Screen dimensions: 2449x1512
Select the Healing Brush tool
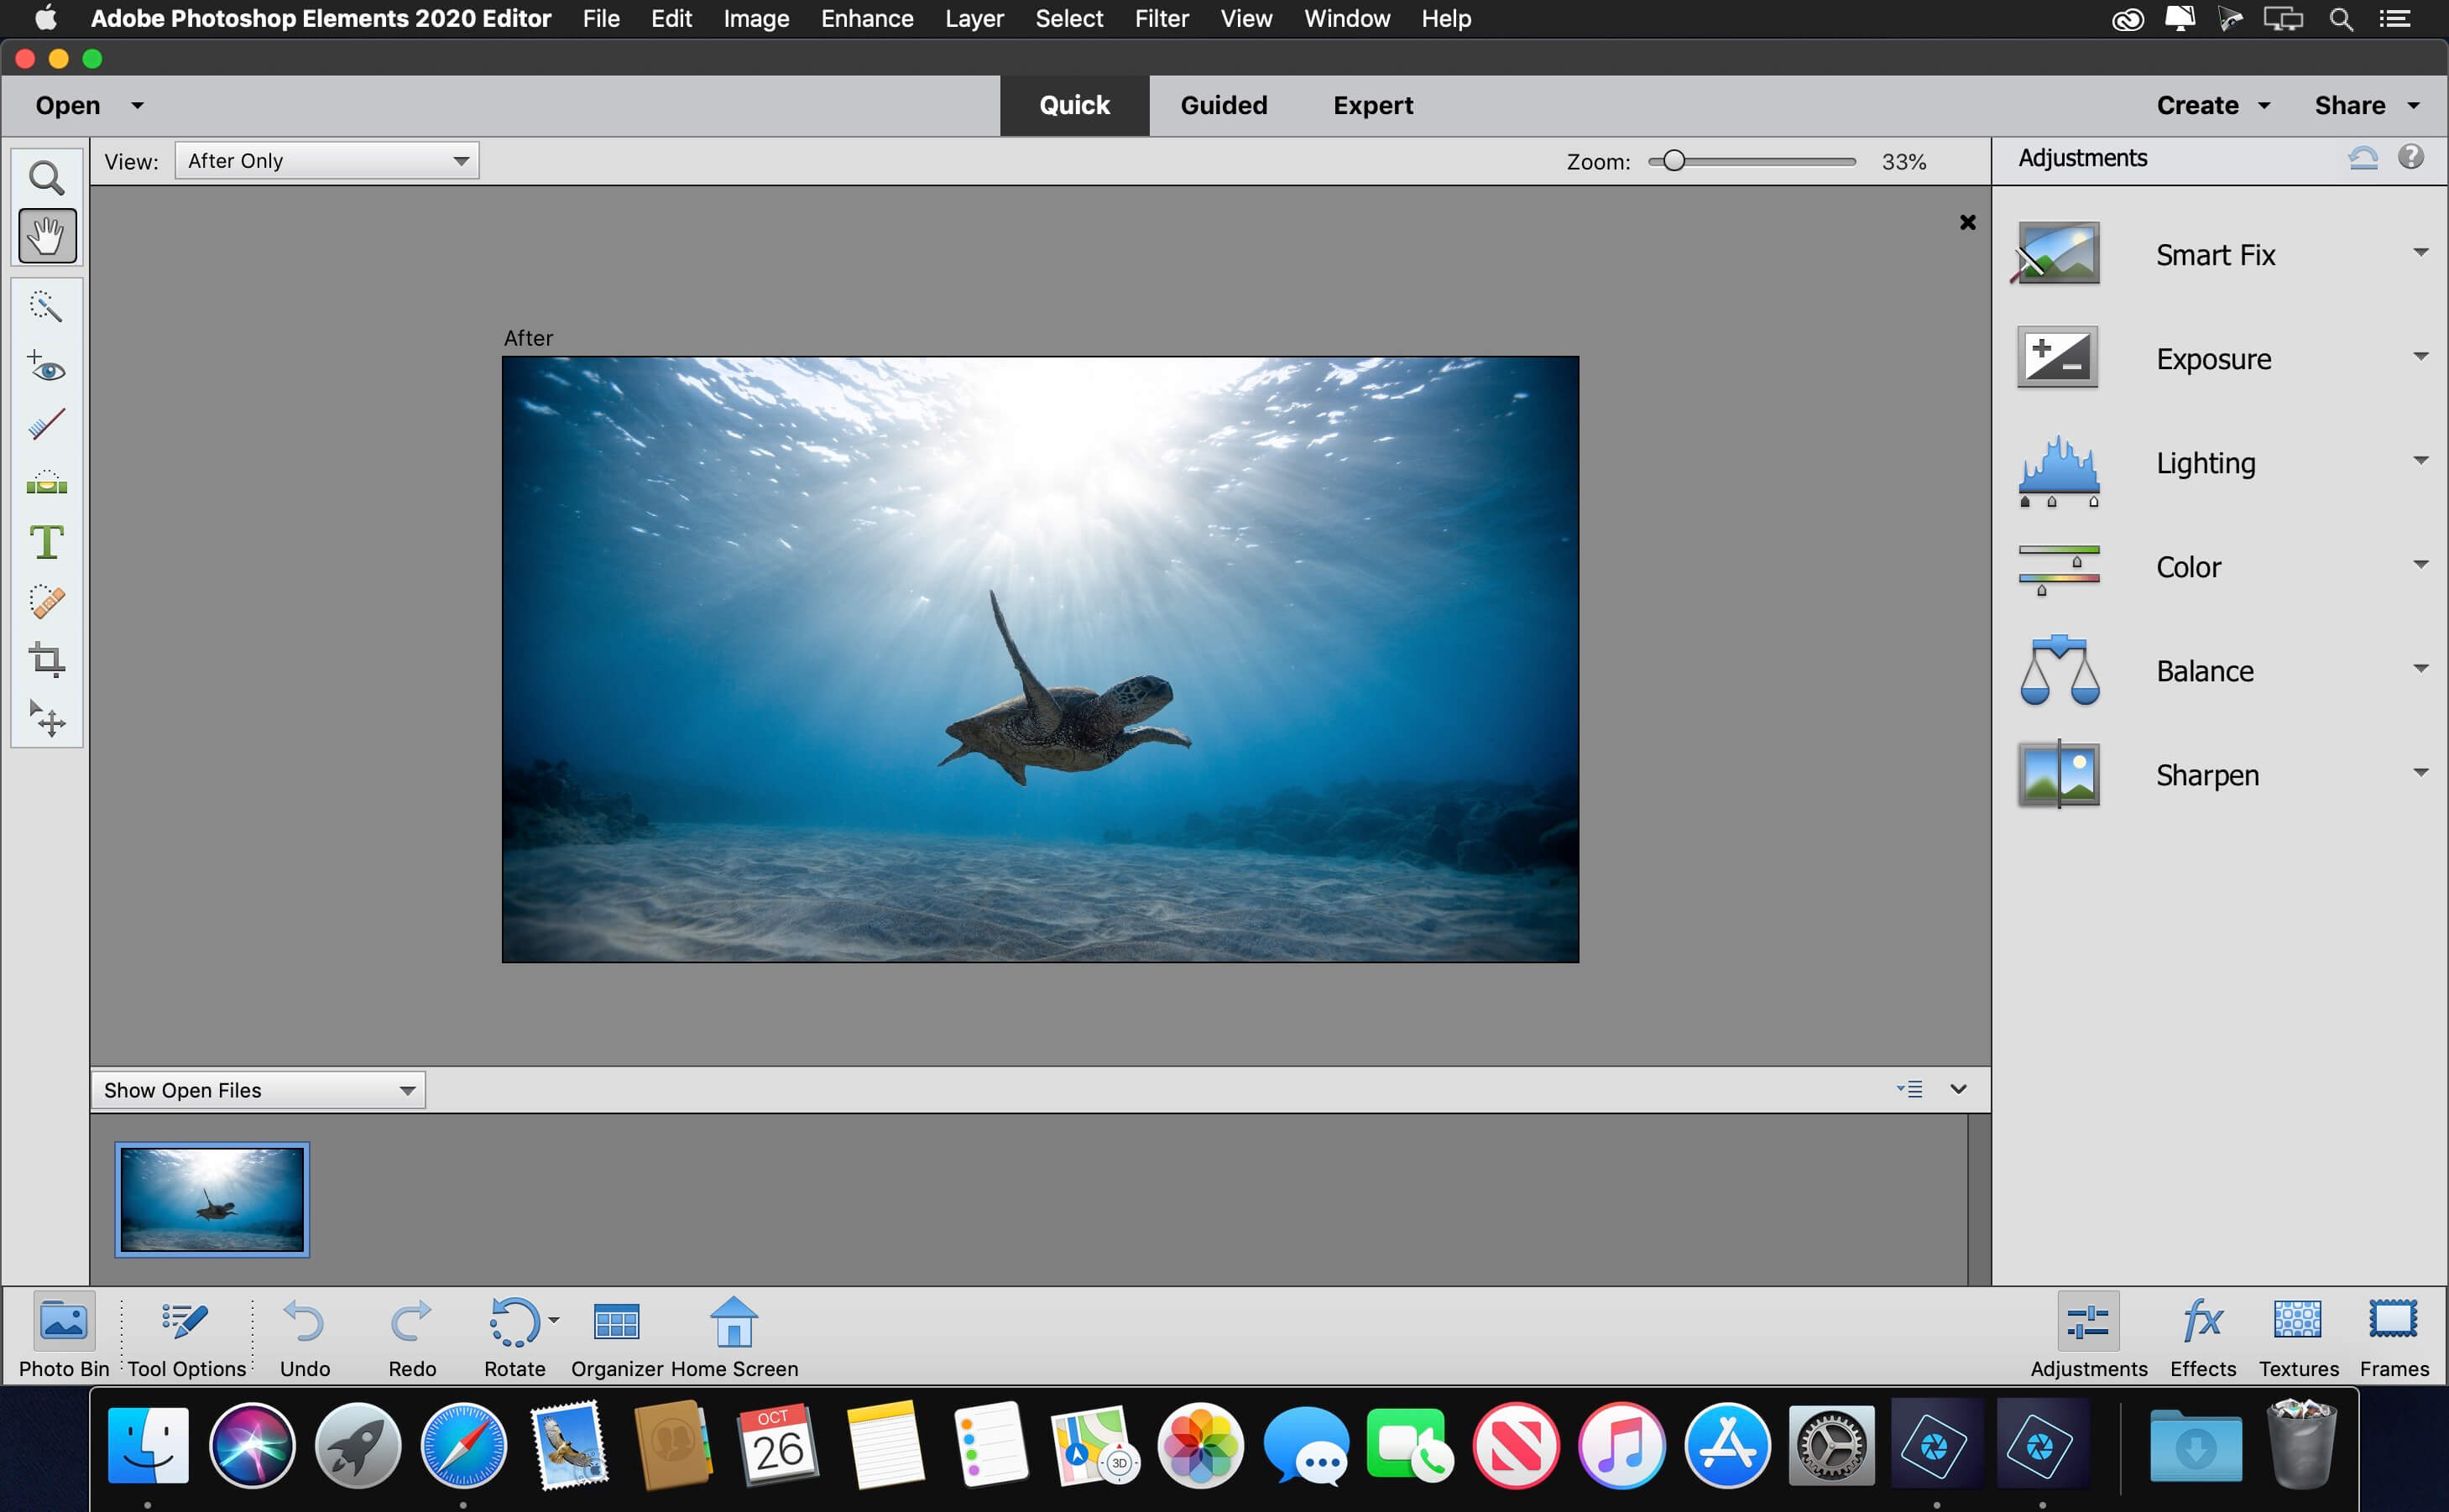tap(47, 603)
